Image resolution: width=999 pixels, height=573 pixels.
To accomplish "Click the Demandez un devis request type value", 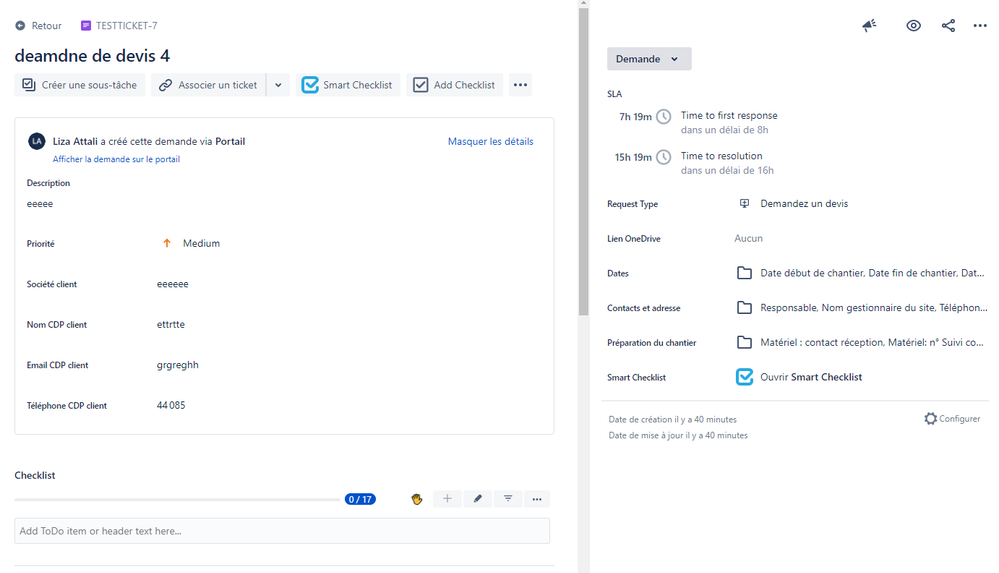I will [804, 203].
